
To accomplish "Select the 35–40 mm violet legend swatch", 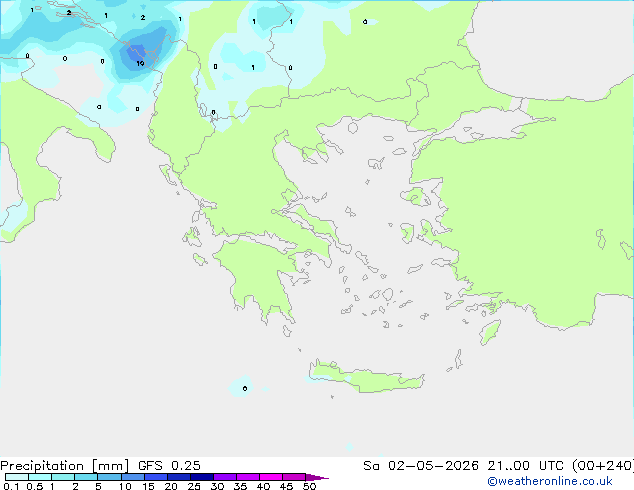I will click(x=248, y=477).
